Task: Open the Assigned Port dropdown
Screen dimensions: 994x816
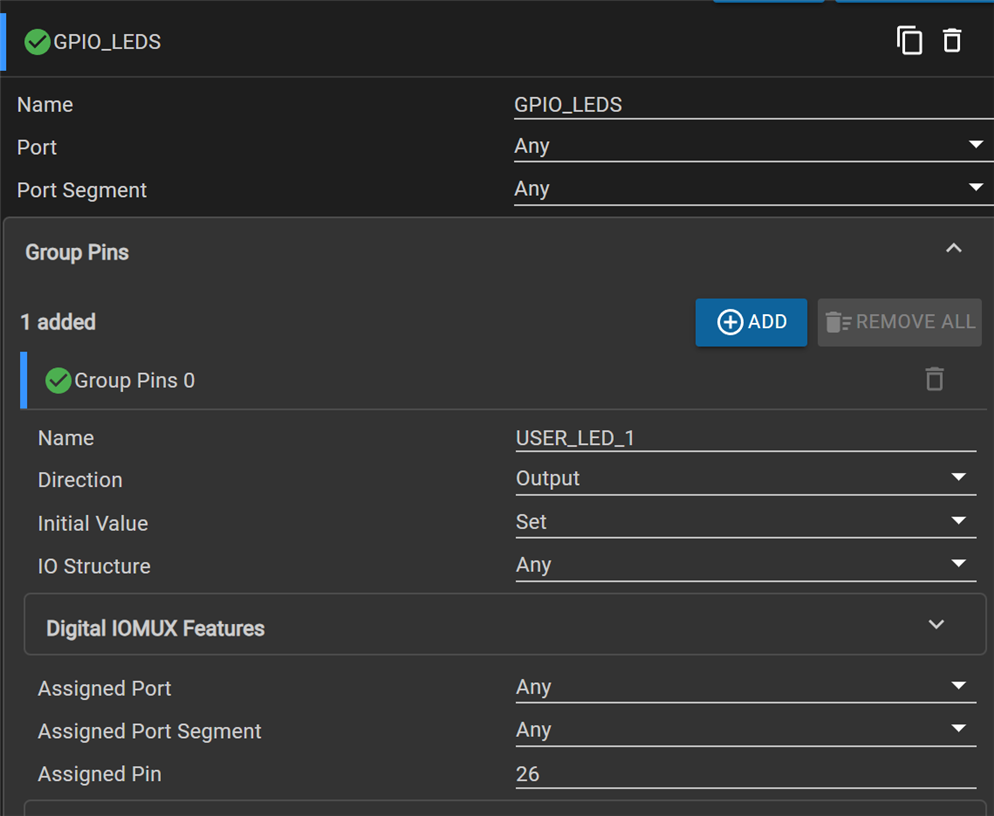Action: click(x=745, y=687)
